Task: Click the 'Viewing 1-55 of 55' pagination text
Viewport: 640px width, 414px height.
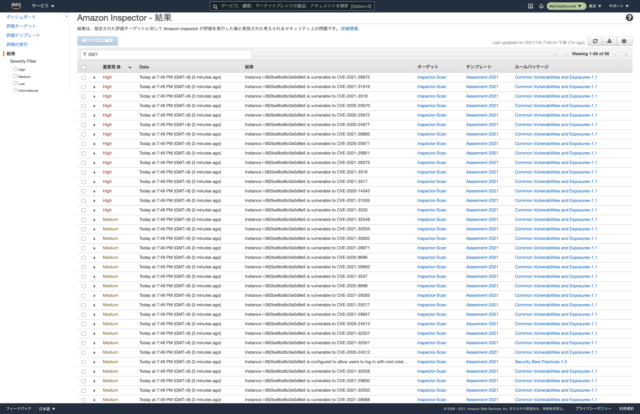Action: point(590,54)
